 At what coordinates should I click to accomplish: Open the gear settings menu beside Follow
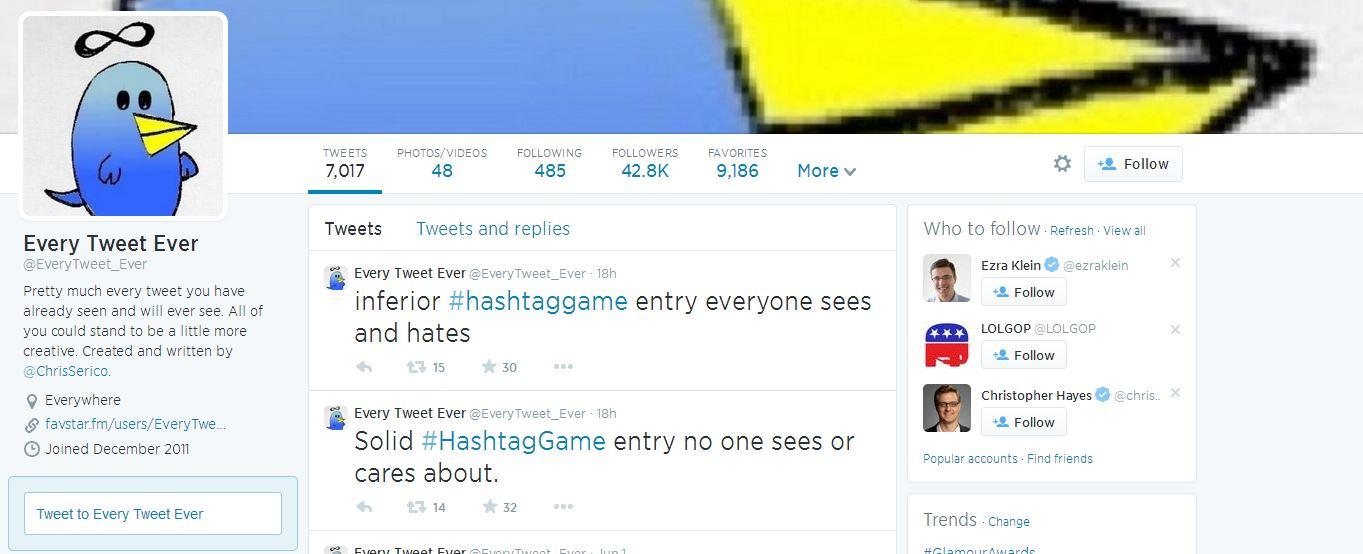(x=1062, y=163)
